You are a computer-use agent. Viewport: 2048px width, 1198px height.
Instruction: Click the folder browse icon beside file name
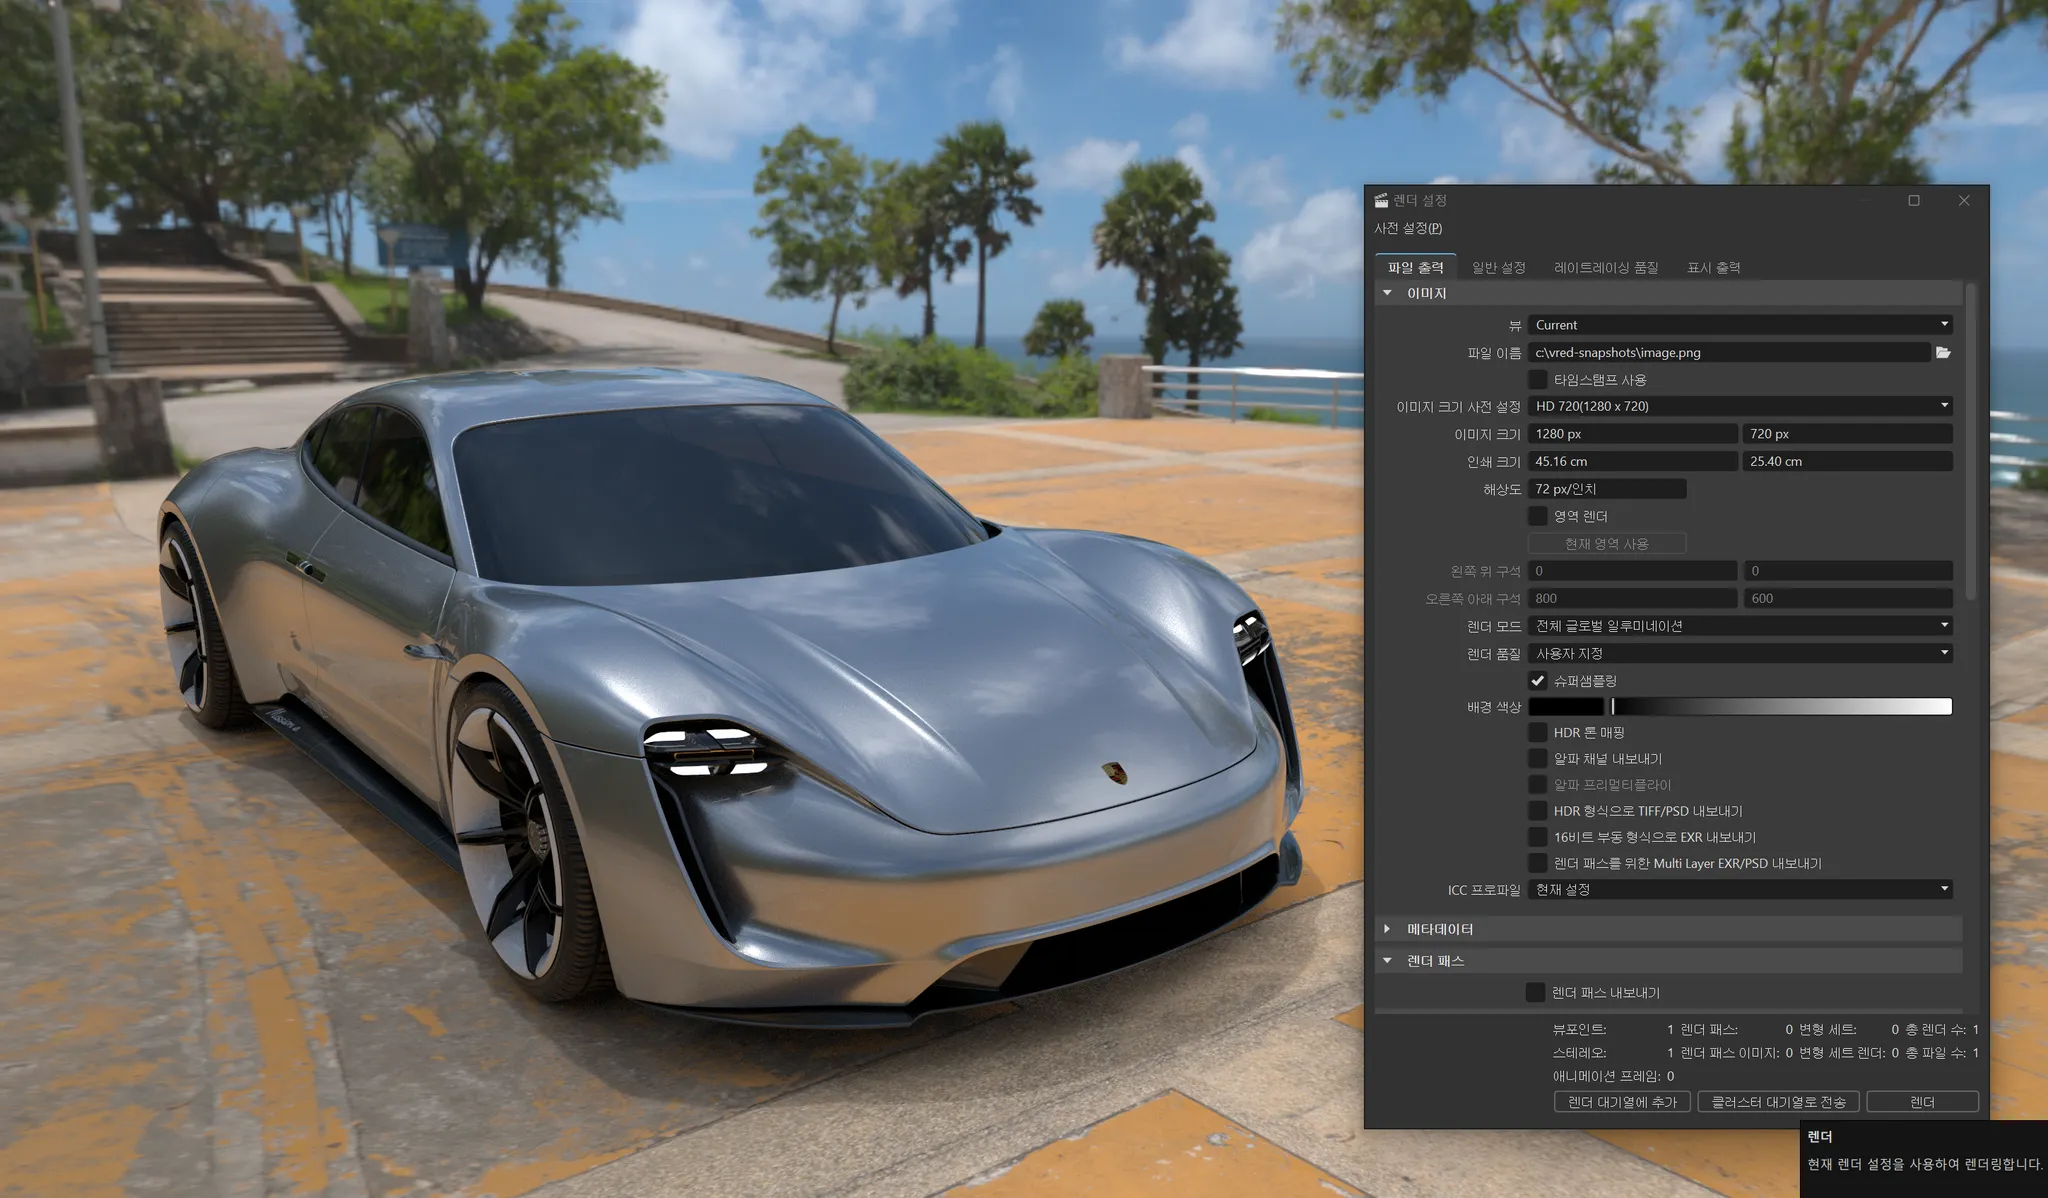[x=1943, y=353]
